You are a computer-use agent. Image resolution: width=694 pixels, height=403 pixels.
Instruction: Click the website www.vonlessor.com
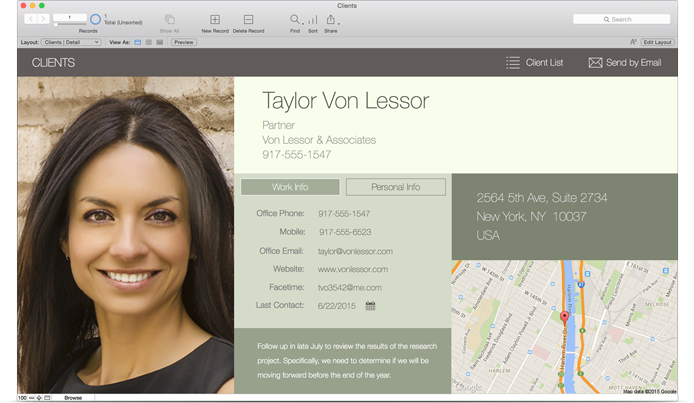click(x=353, y=269)
